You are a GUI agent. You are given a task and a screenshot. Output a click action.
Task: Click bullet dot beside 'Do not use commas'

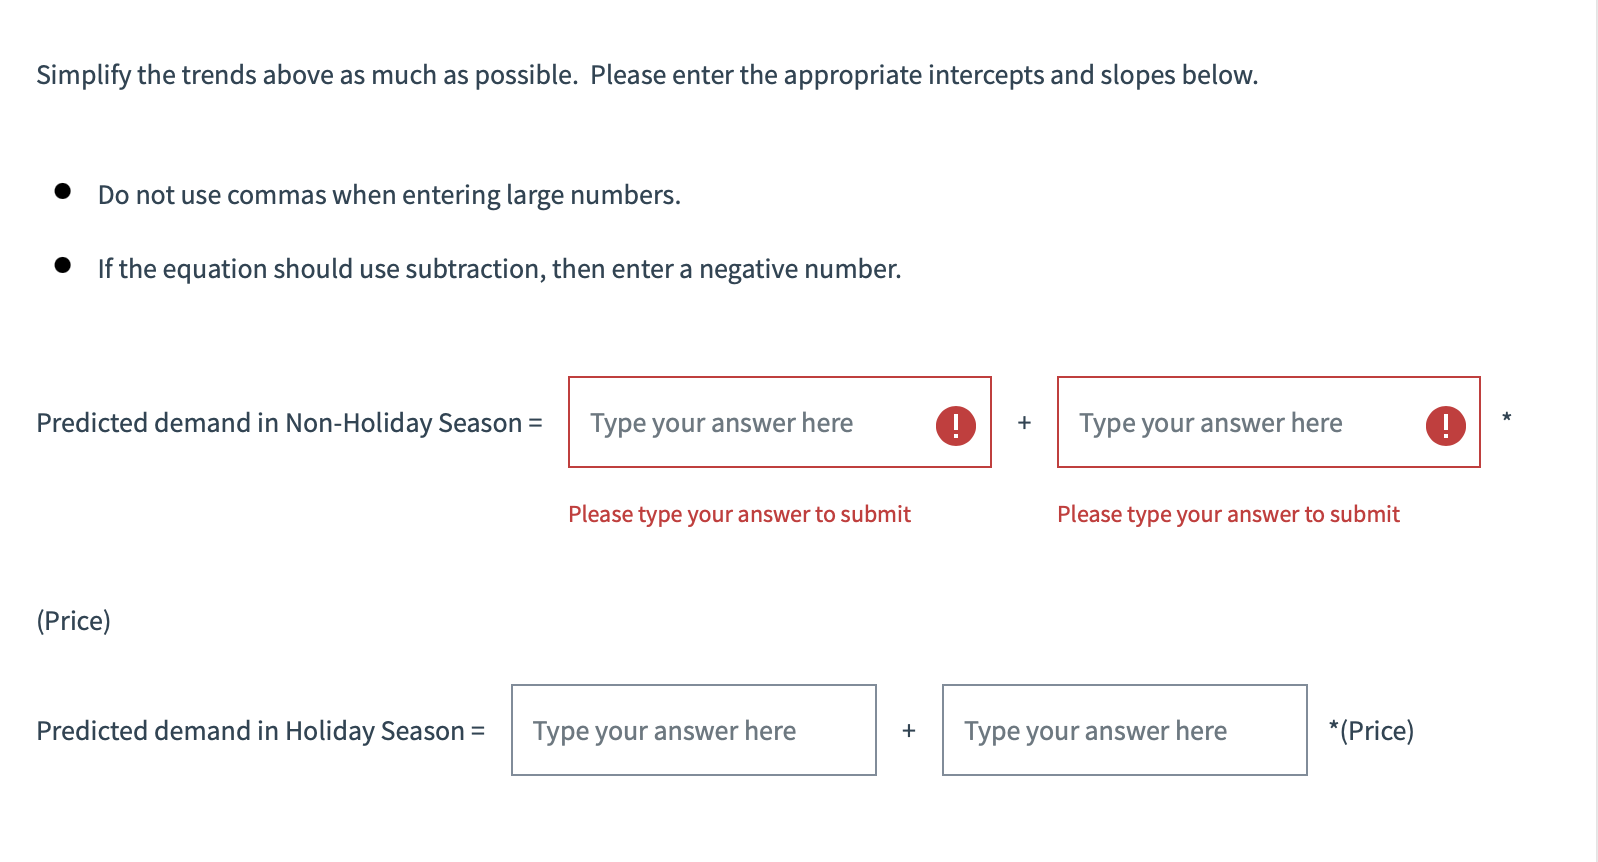click(63, 191)
